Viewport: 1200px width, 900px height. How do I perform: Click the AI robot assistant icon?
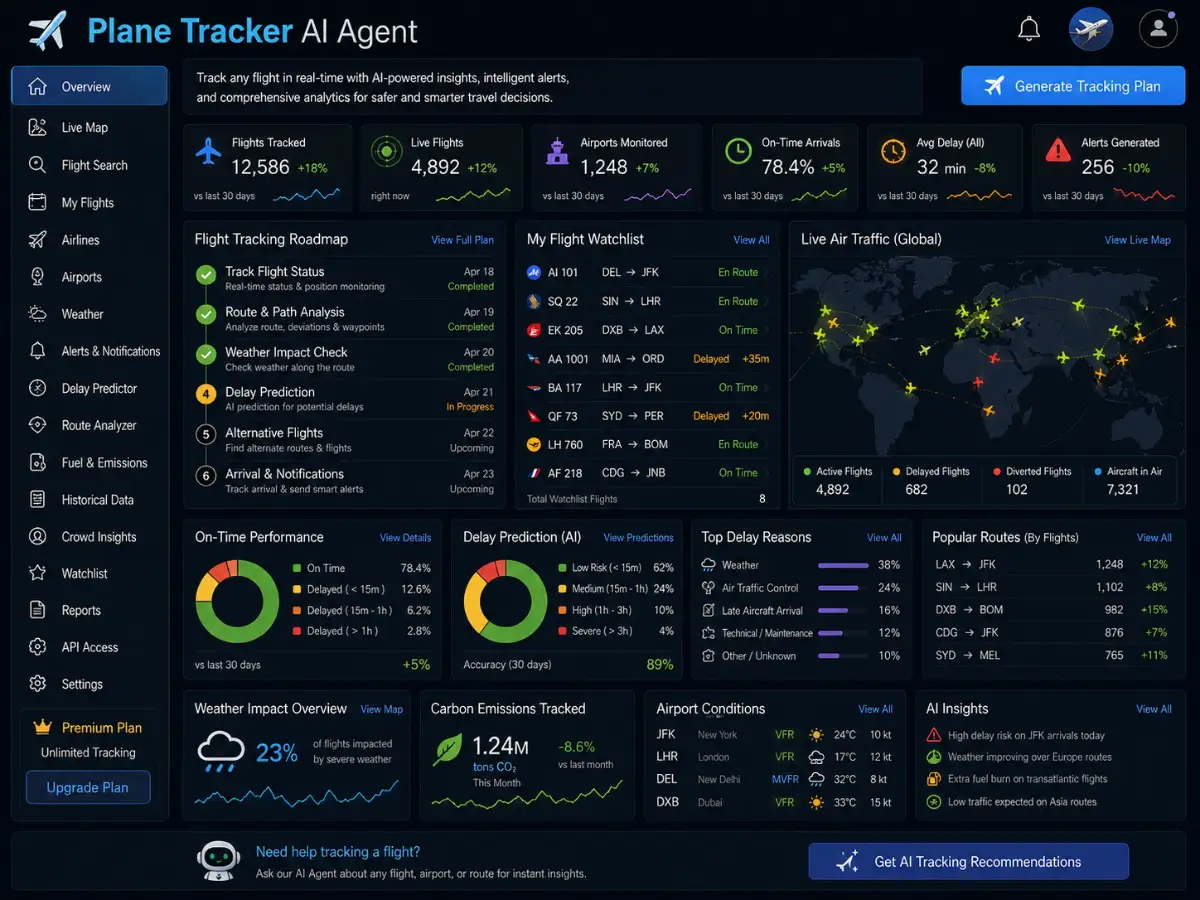click(217, 860)
